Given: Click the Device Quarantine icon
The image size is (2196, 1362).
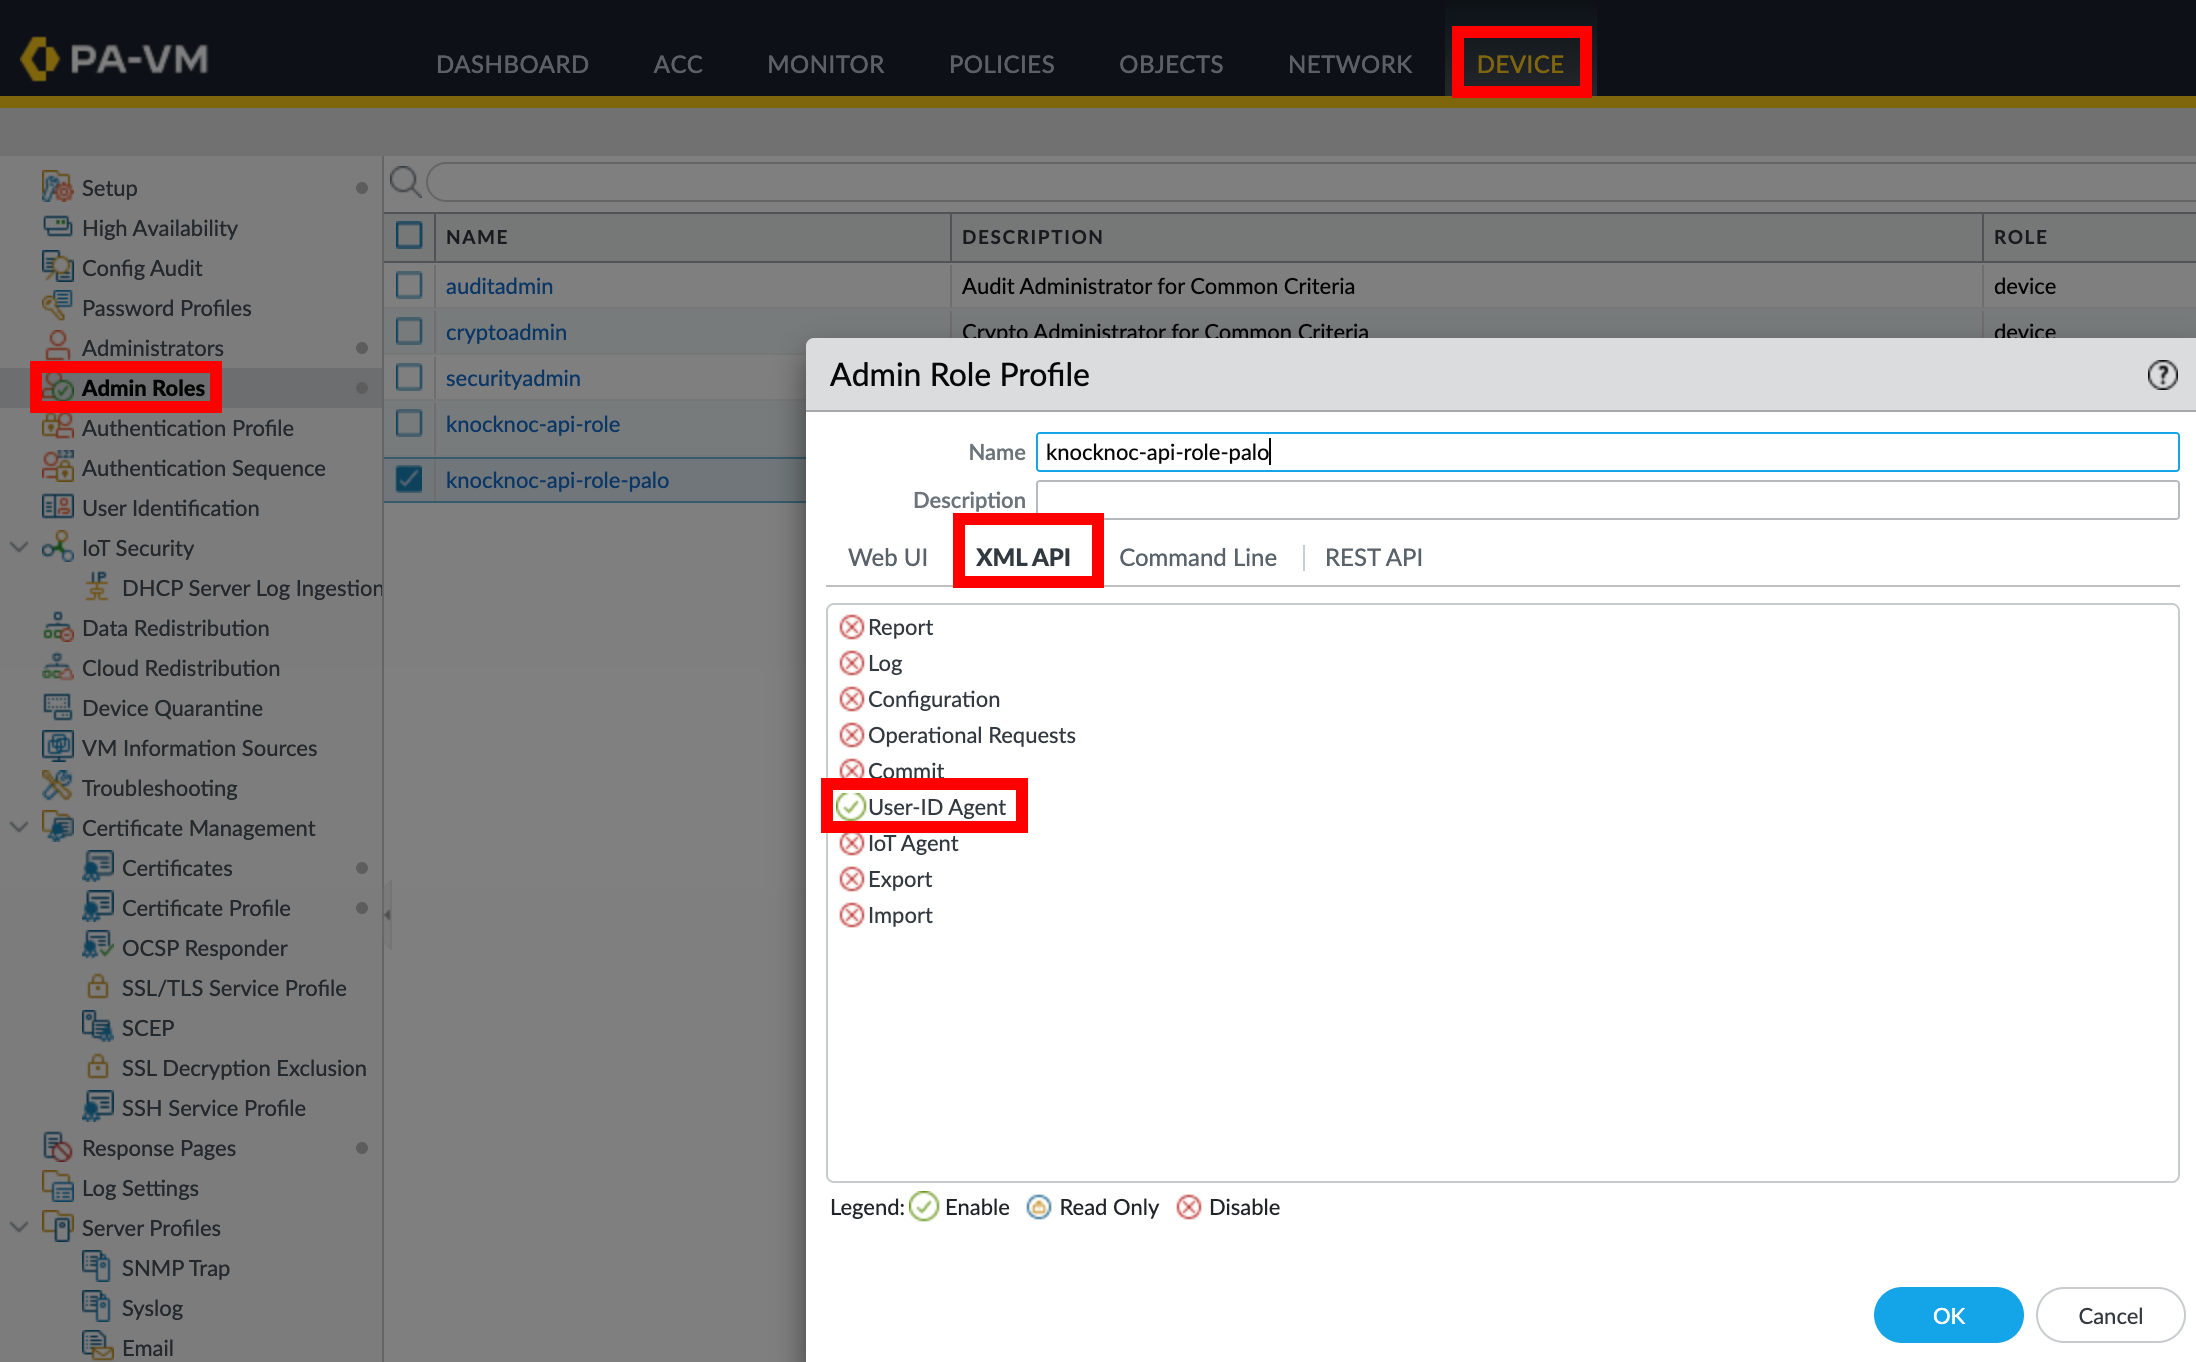Looking at the screenshot, I should (x=57, y=707).
